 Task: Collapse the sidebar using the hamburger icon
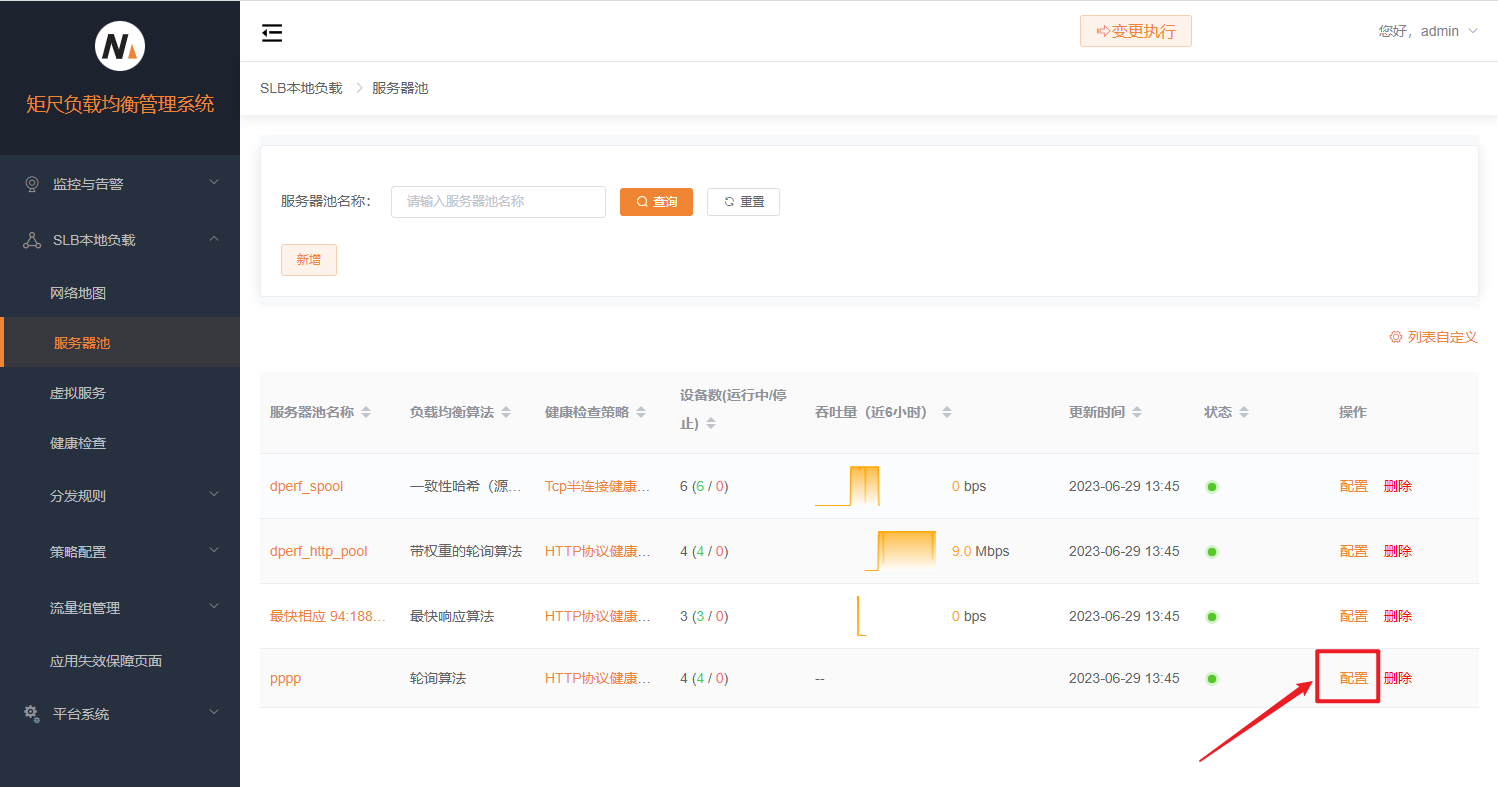271,32
